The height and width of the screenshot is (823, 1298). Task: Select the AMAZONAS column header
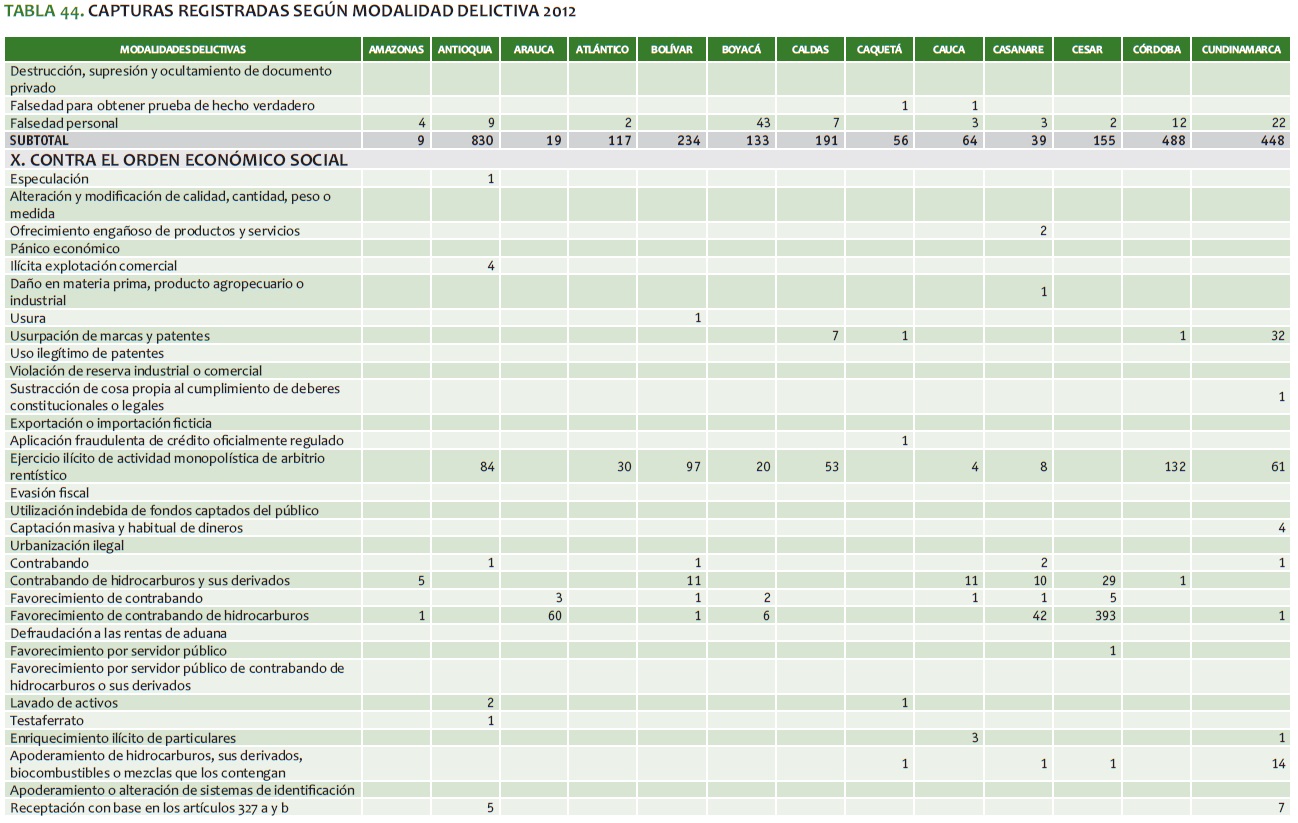pos(396,49)
